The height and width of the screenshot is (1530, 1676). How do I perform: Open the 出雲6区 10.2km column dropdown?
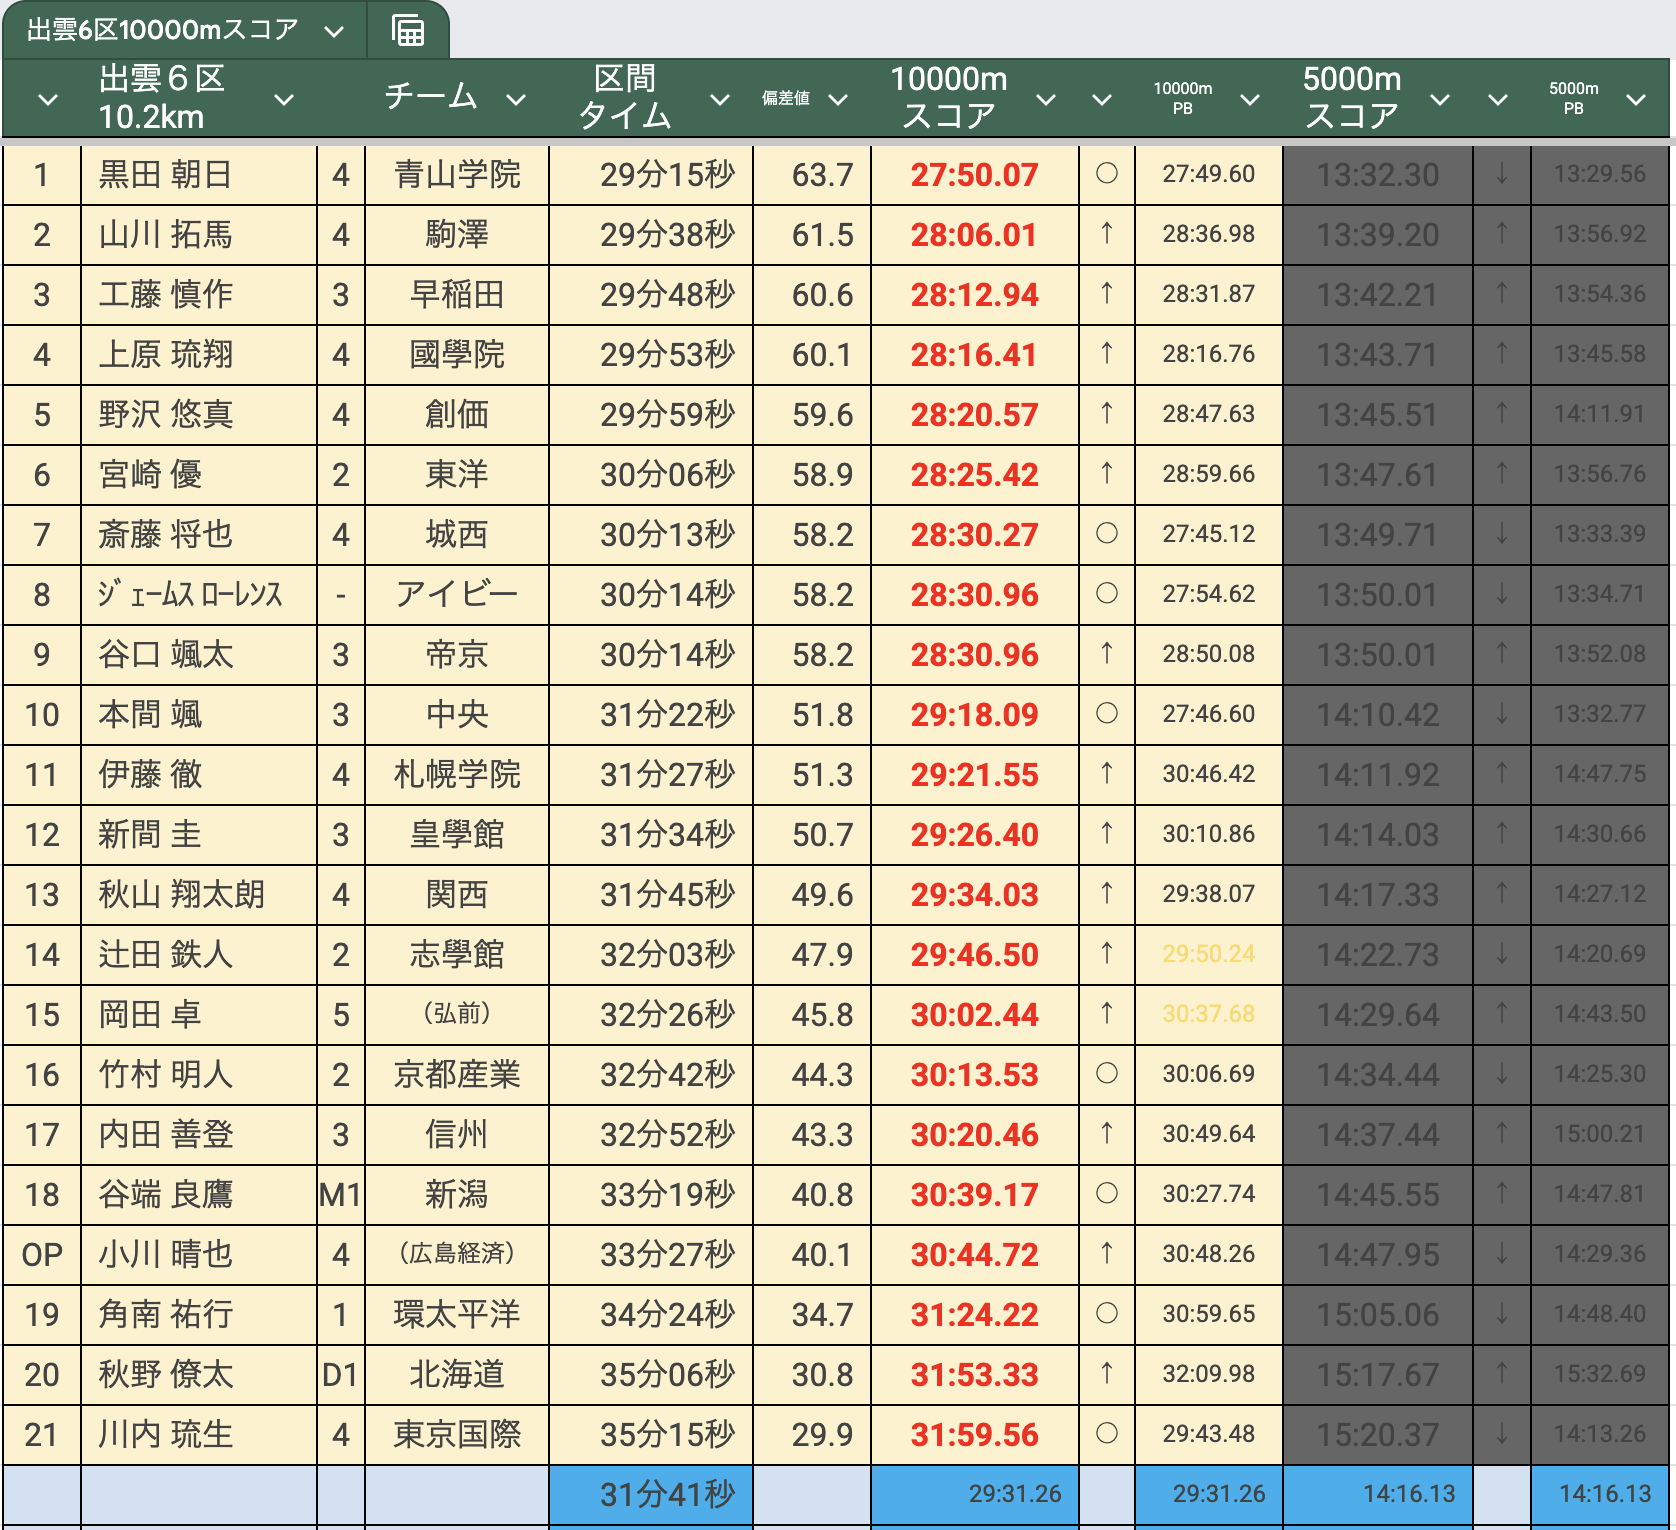pyautogui.click(x=284, y=99)
